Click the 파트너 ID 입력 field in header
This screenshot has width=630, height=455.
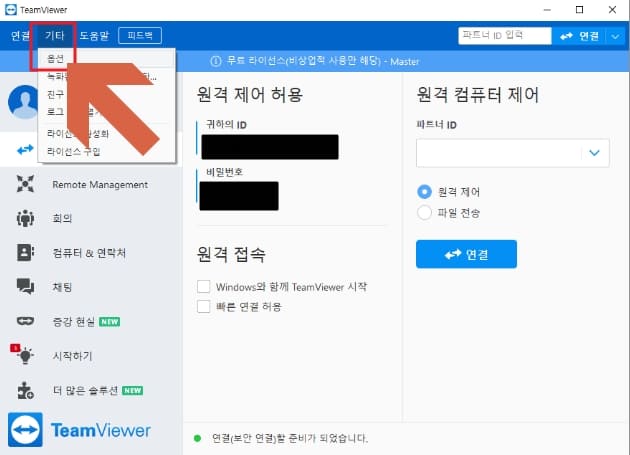pos(505,36)
